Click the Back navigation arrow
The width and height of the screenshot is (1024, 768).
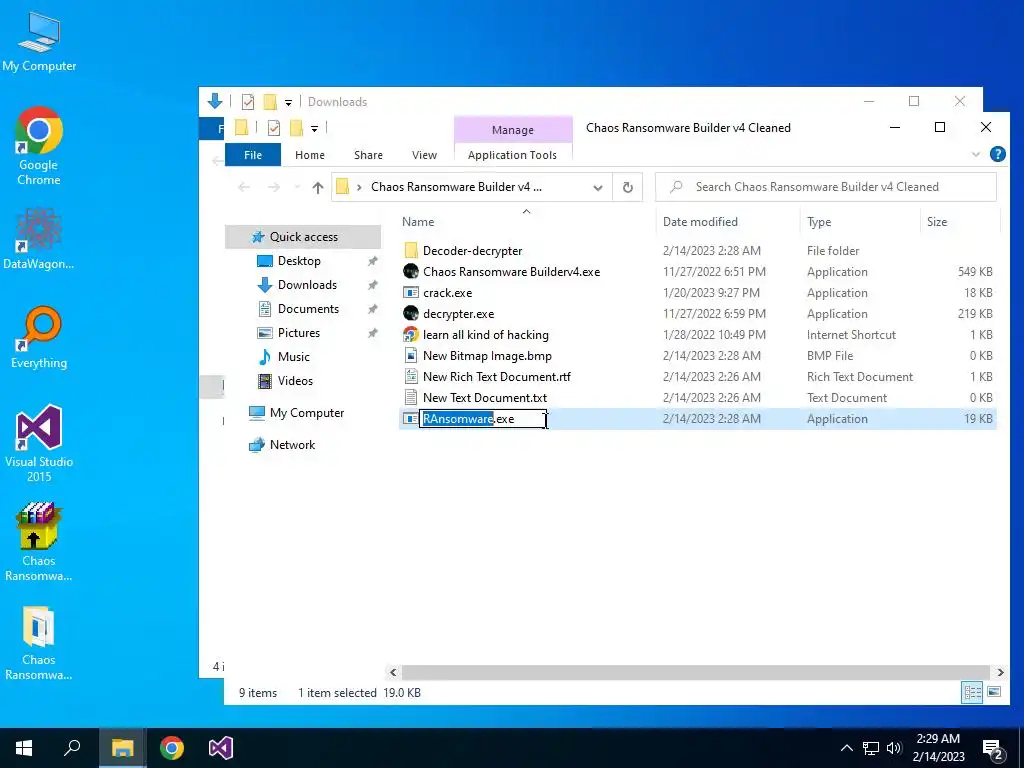[244, 187]
